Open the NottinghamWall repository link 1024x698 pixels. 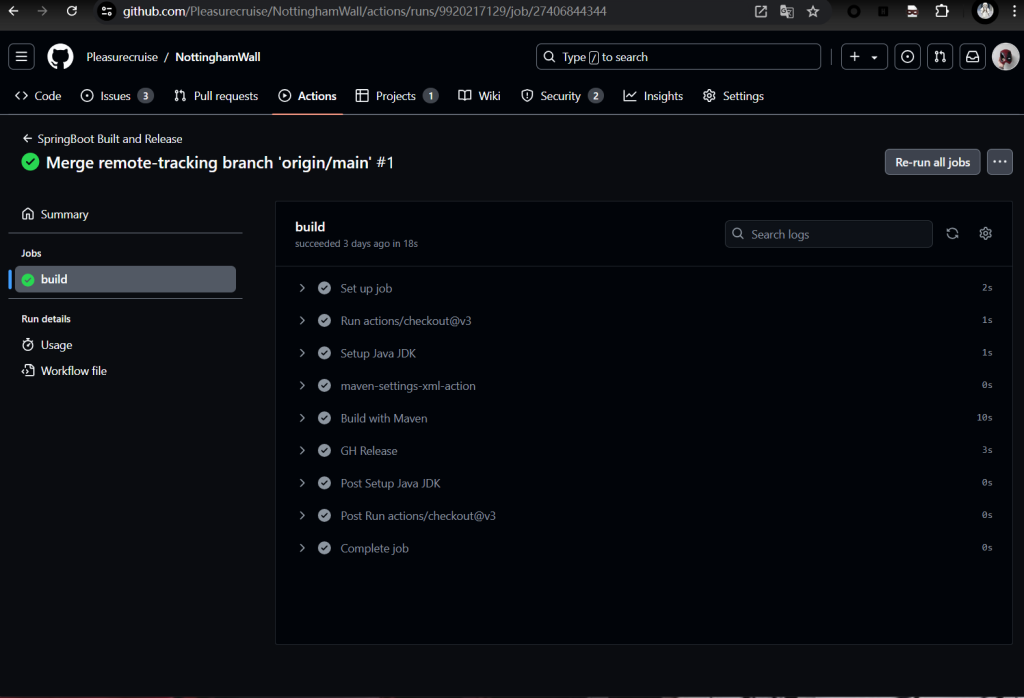tap(217, 57)
